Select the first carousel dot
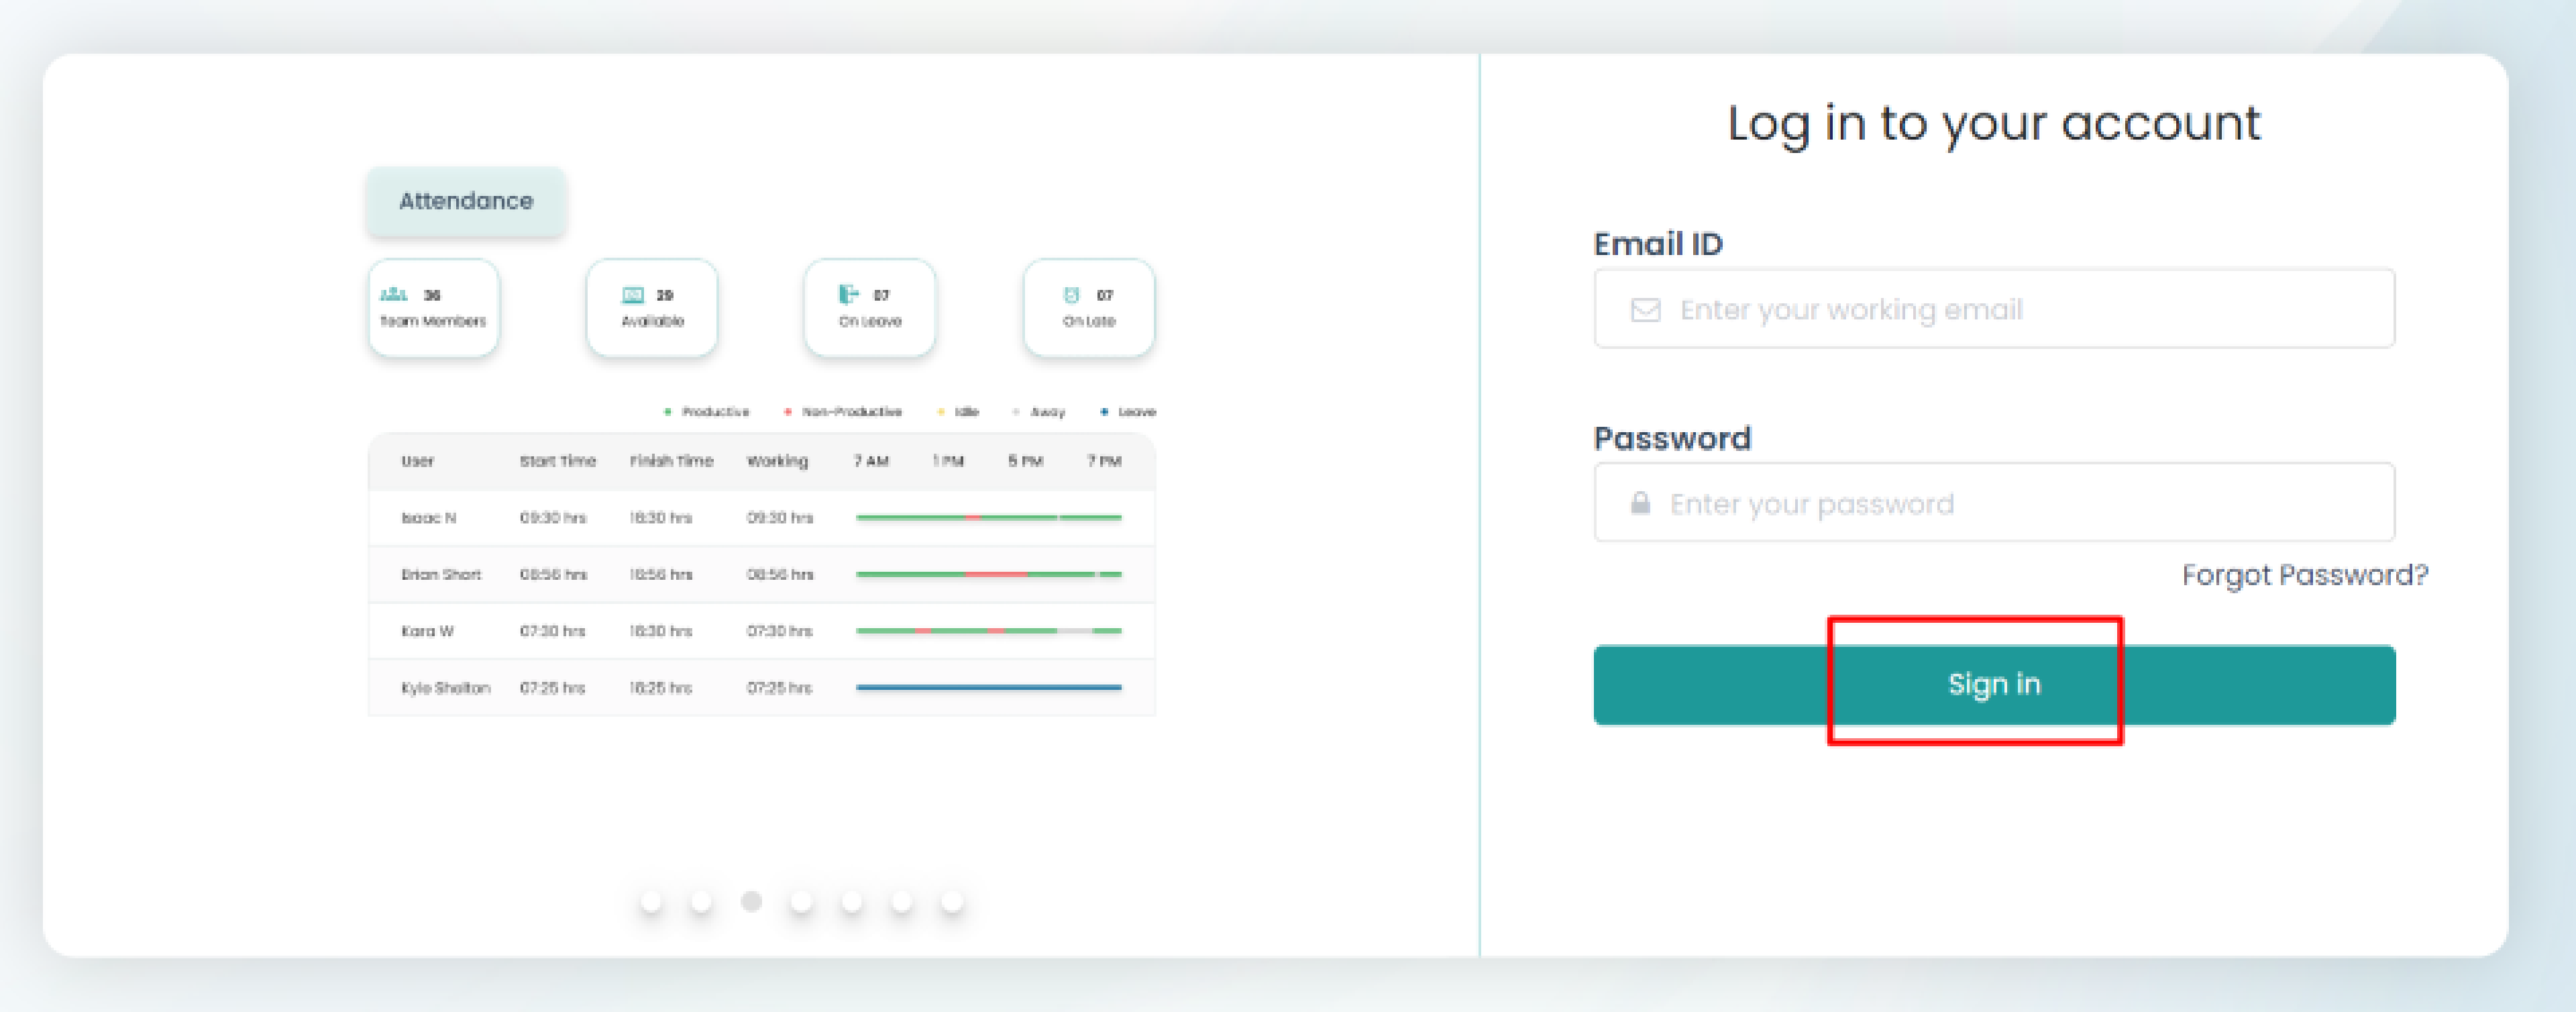Screen dimensions: 2576x1012 651,902
